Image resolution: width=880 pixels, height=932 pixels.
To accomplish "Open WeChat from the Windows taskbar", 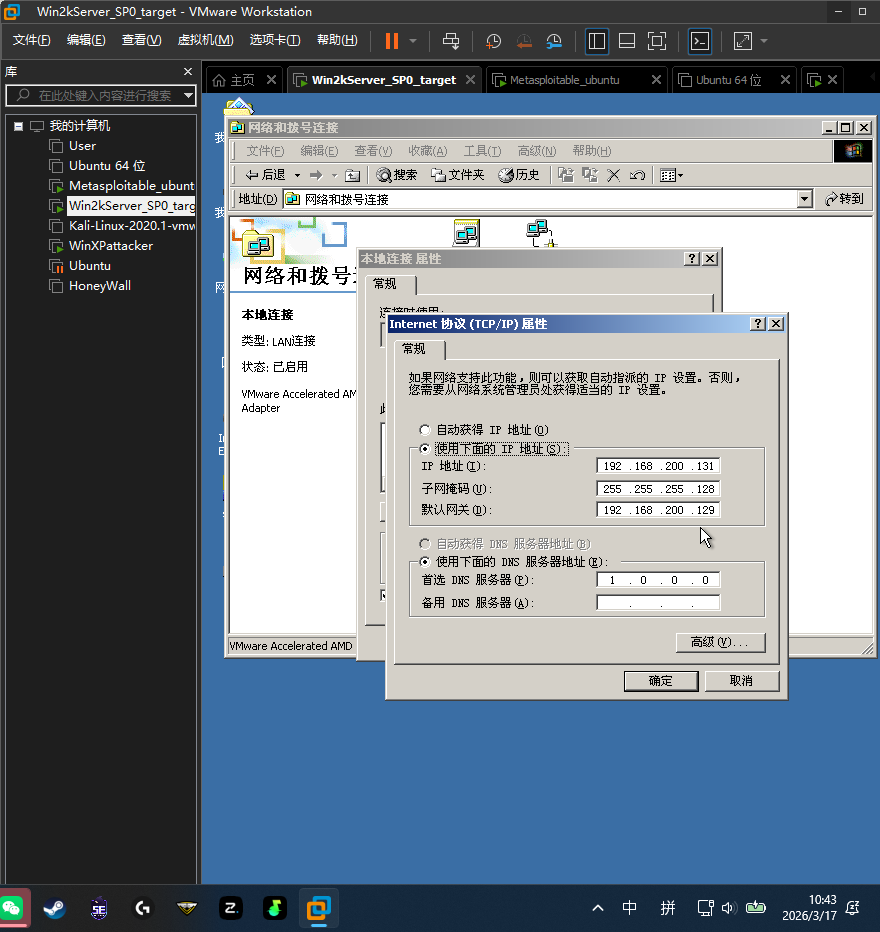I will (x=12, y=908).
